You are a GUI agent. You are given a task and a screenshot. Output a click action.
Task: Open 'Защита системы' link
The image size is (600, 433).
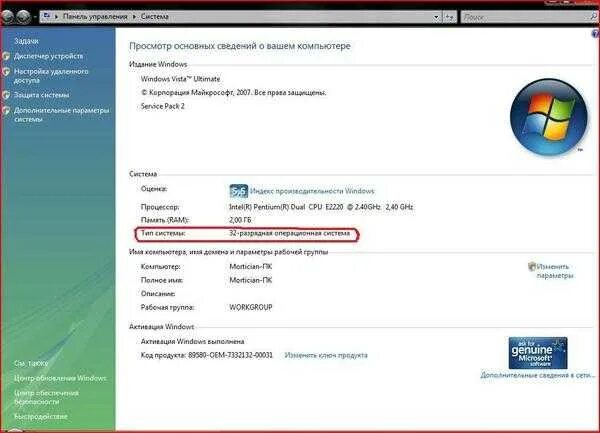point(41,95)
